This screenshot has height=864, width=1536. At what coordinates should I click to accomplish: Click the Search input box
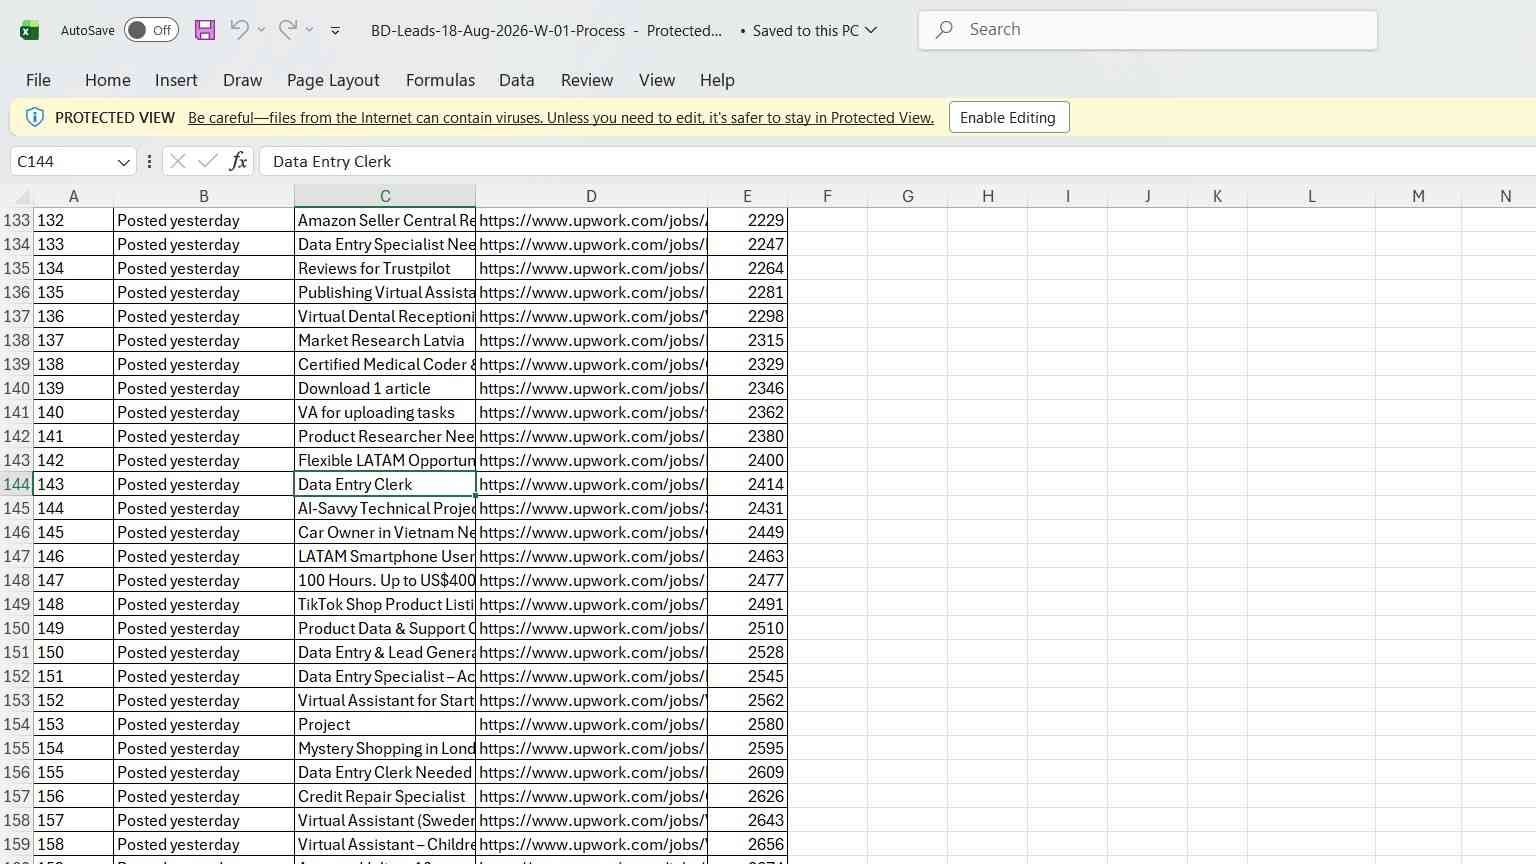(x=1148, y=30)
